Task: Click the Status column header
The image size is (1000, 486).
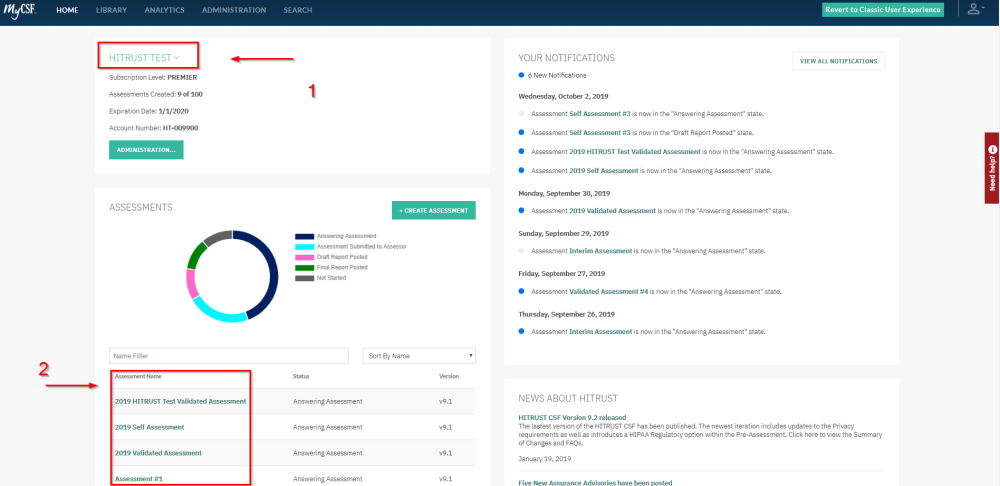Action: [x=301, y=376]
